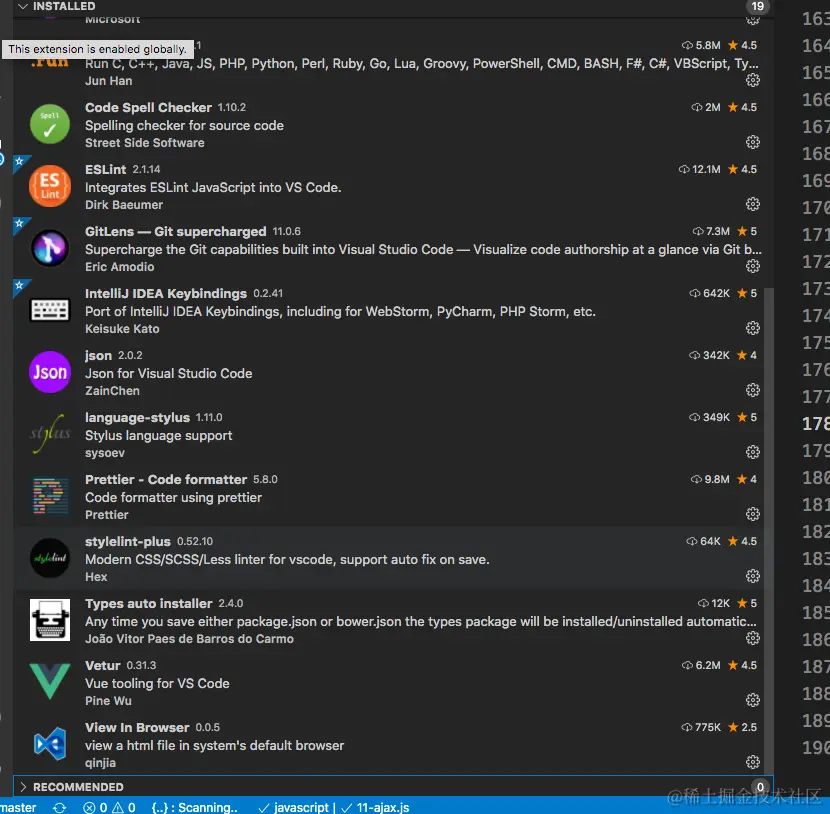Open manage gear for language-stylus
Image resolution: width=830 pixels, height=814 pixels.
(753, 452)
